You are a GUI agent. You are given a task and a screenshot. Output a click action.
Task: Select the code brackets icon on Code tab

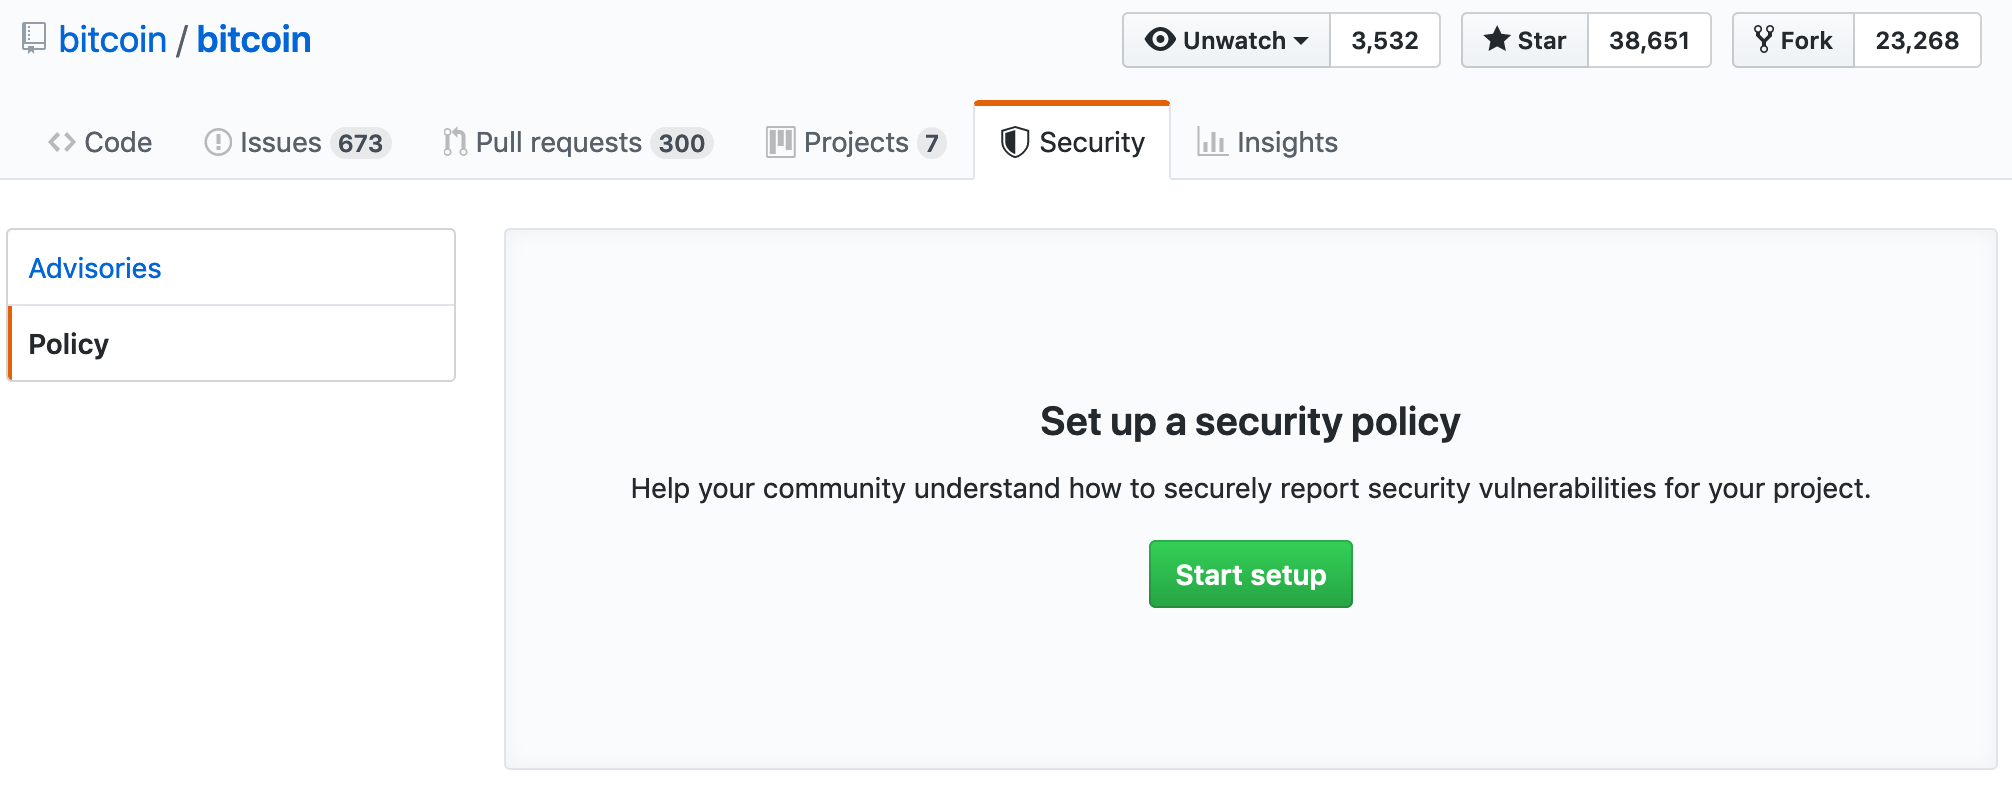click(x=62, y=142)
